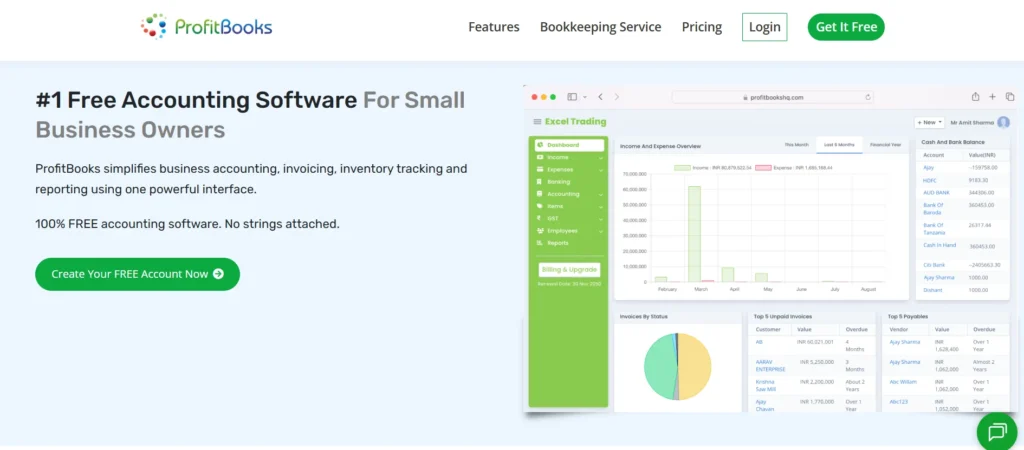This screenshot has height=450, width=1024.
Task: Click the tall March income bar
Action: [694, 234]
